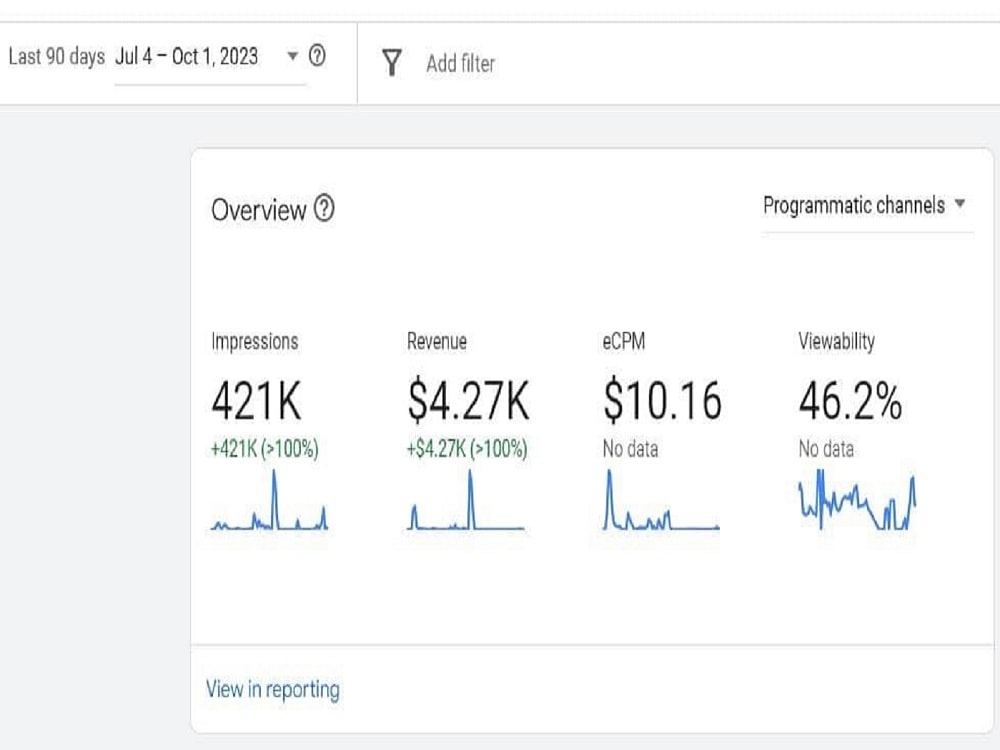Click the eCPM sparkline chart
This screenshot has width=1000, height=750.
pyautogui.click(x=661, y=500)
